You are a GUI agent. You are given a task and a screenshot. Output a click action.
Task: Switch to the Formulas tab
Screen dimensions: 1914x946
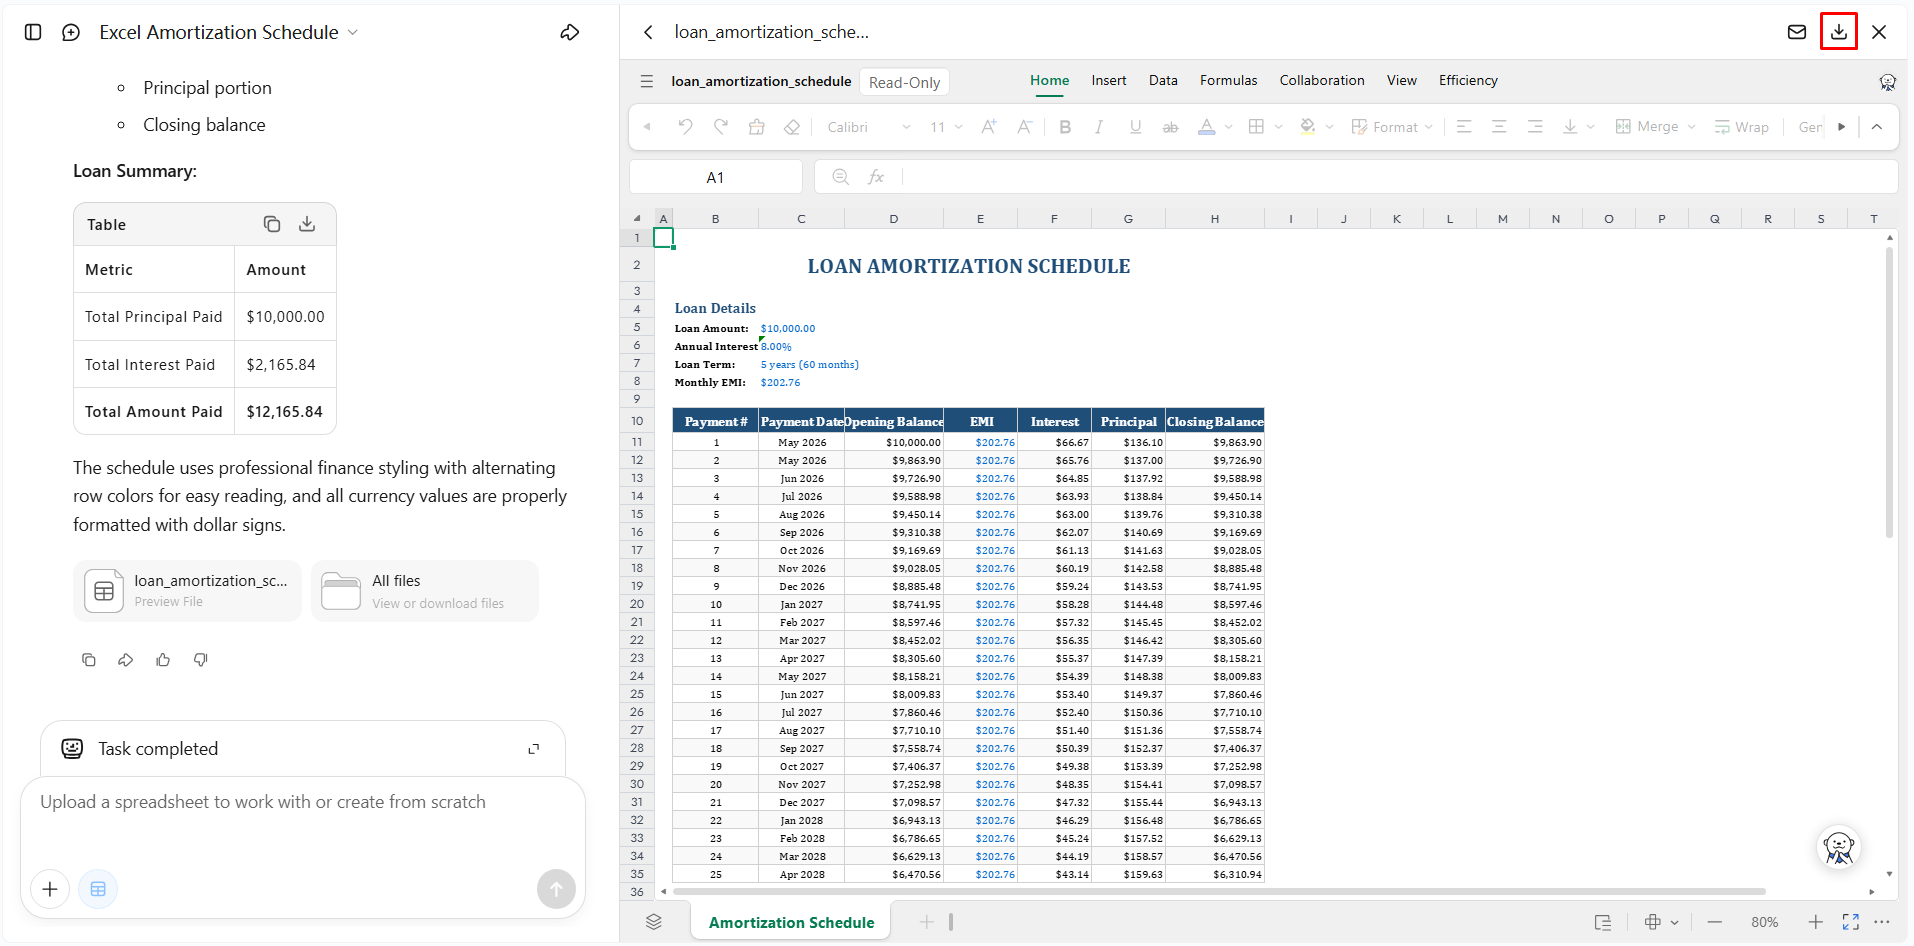pyautogui.click(x=1228, y=80)
